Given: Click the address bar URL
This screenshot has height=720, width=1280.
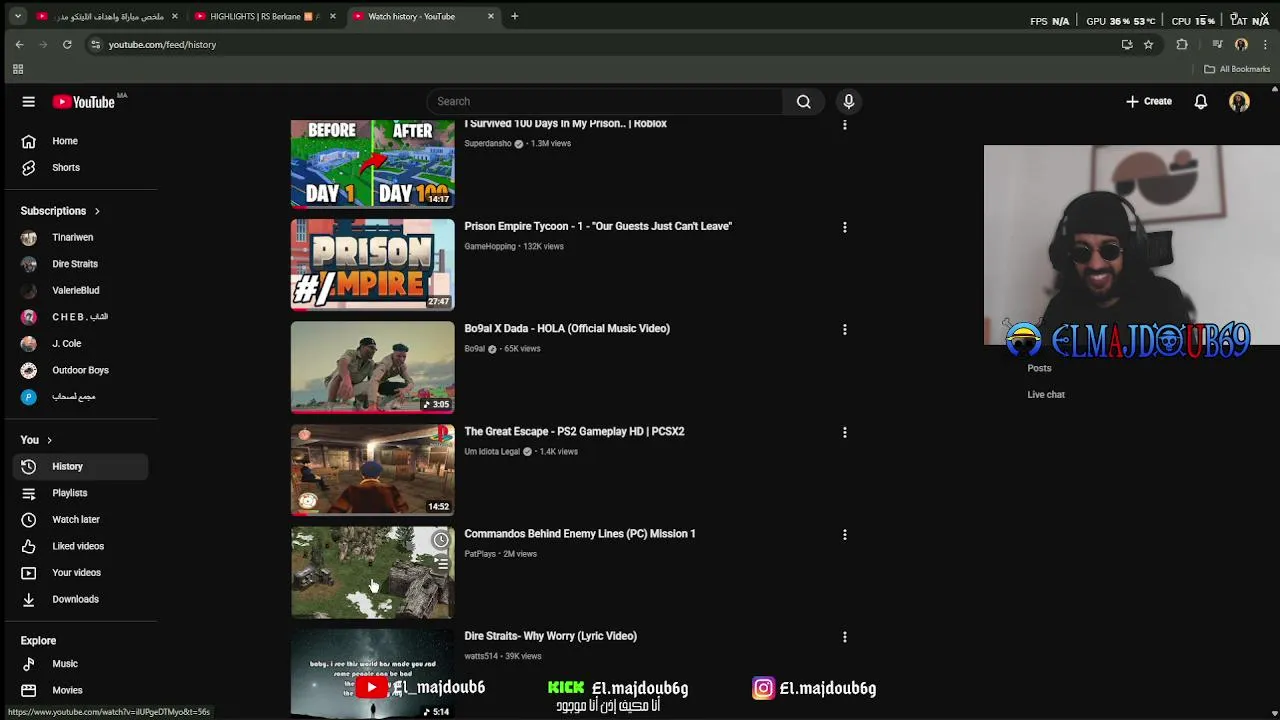Looking at the screenshot, I should [x=162, y=44].
